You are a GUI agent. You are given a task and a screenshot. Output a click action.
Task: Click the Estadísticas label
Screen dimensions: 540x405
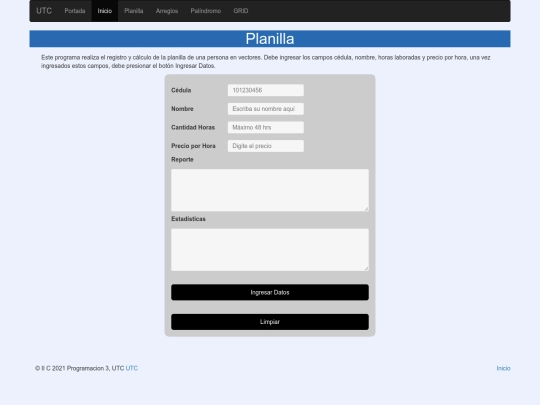(x=188, y=219)
